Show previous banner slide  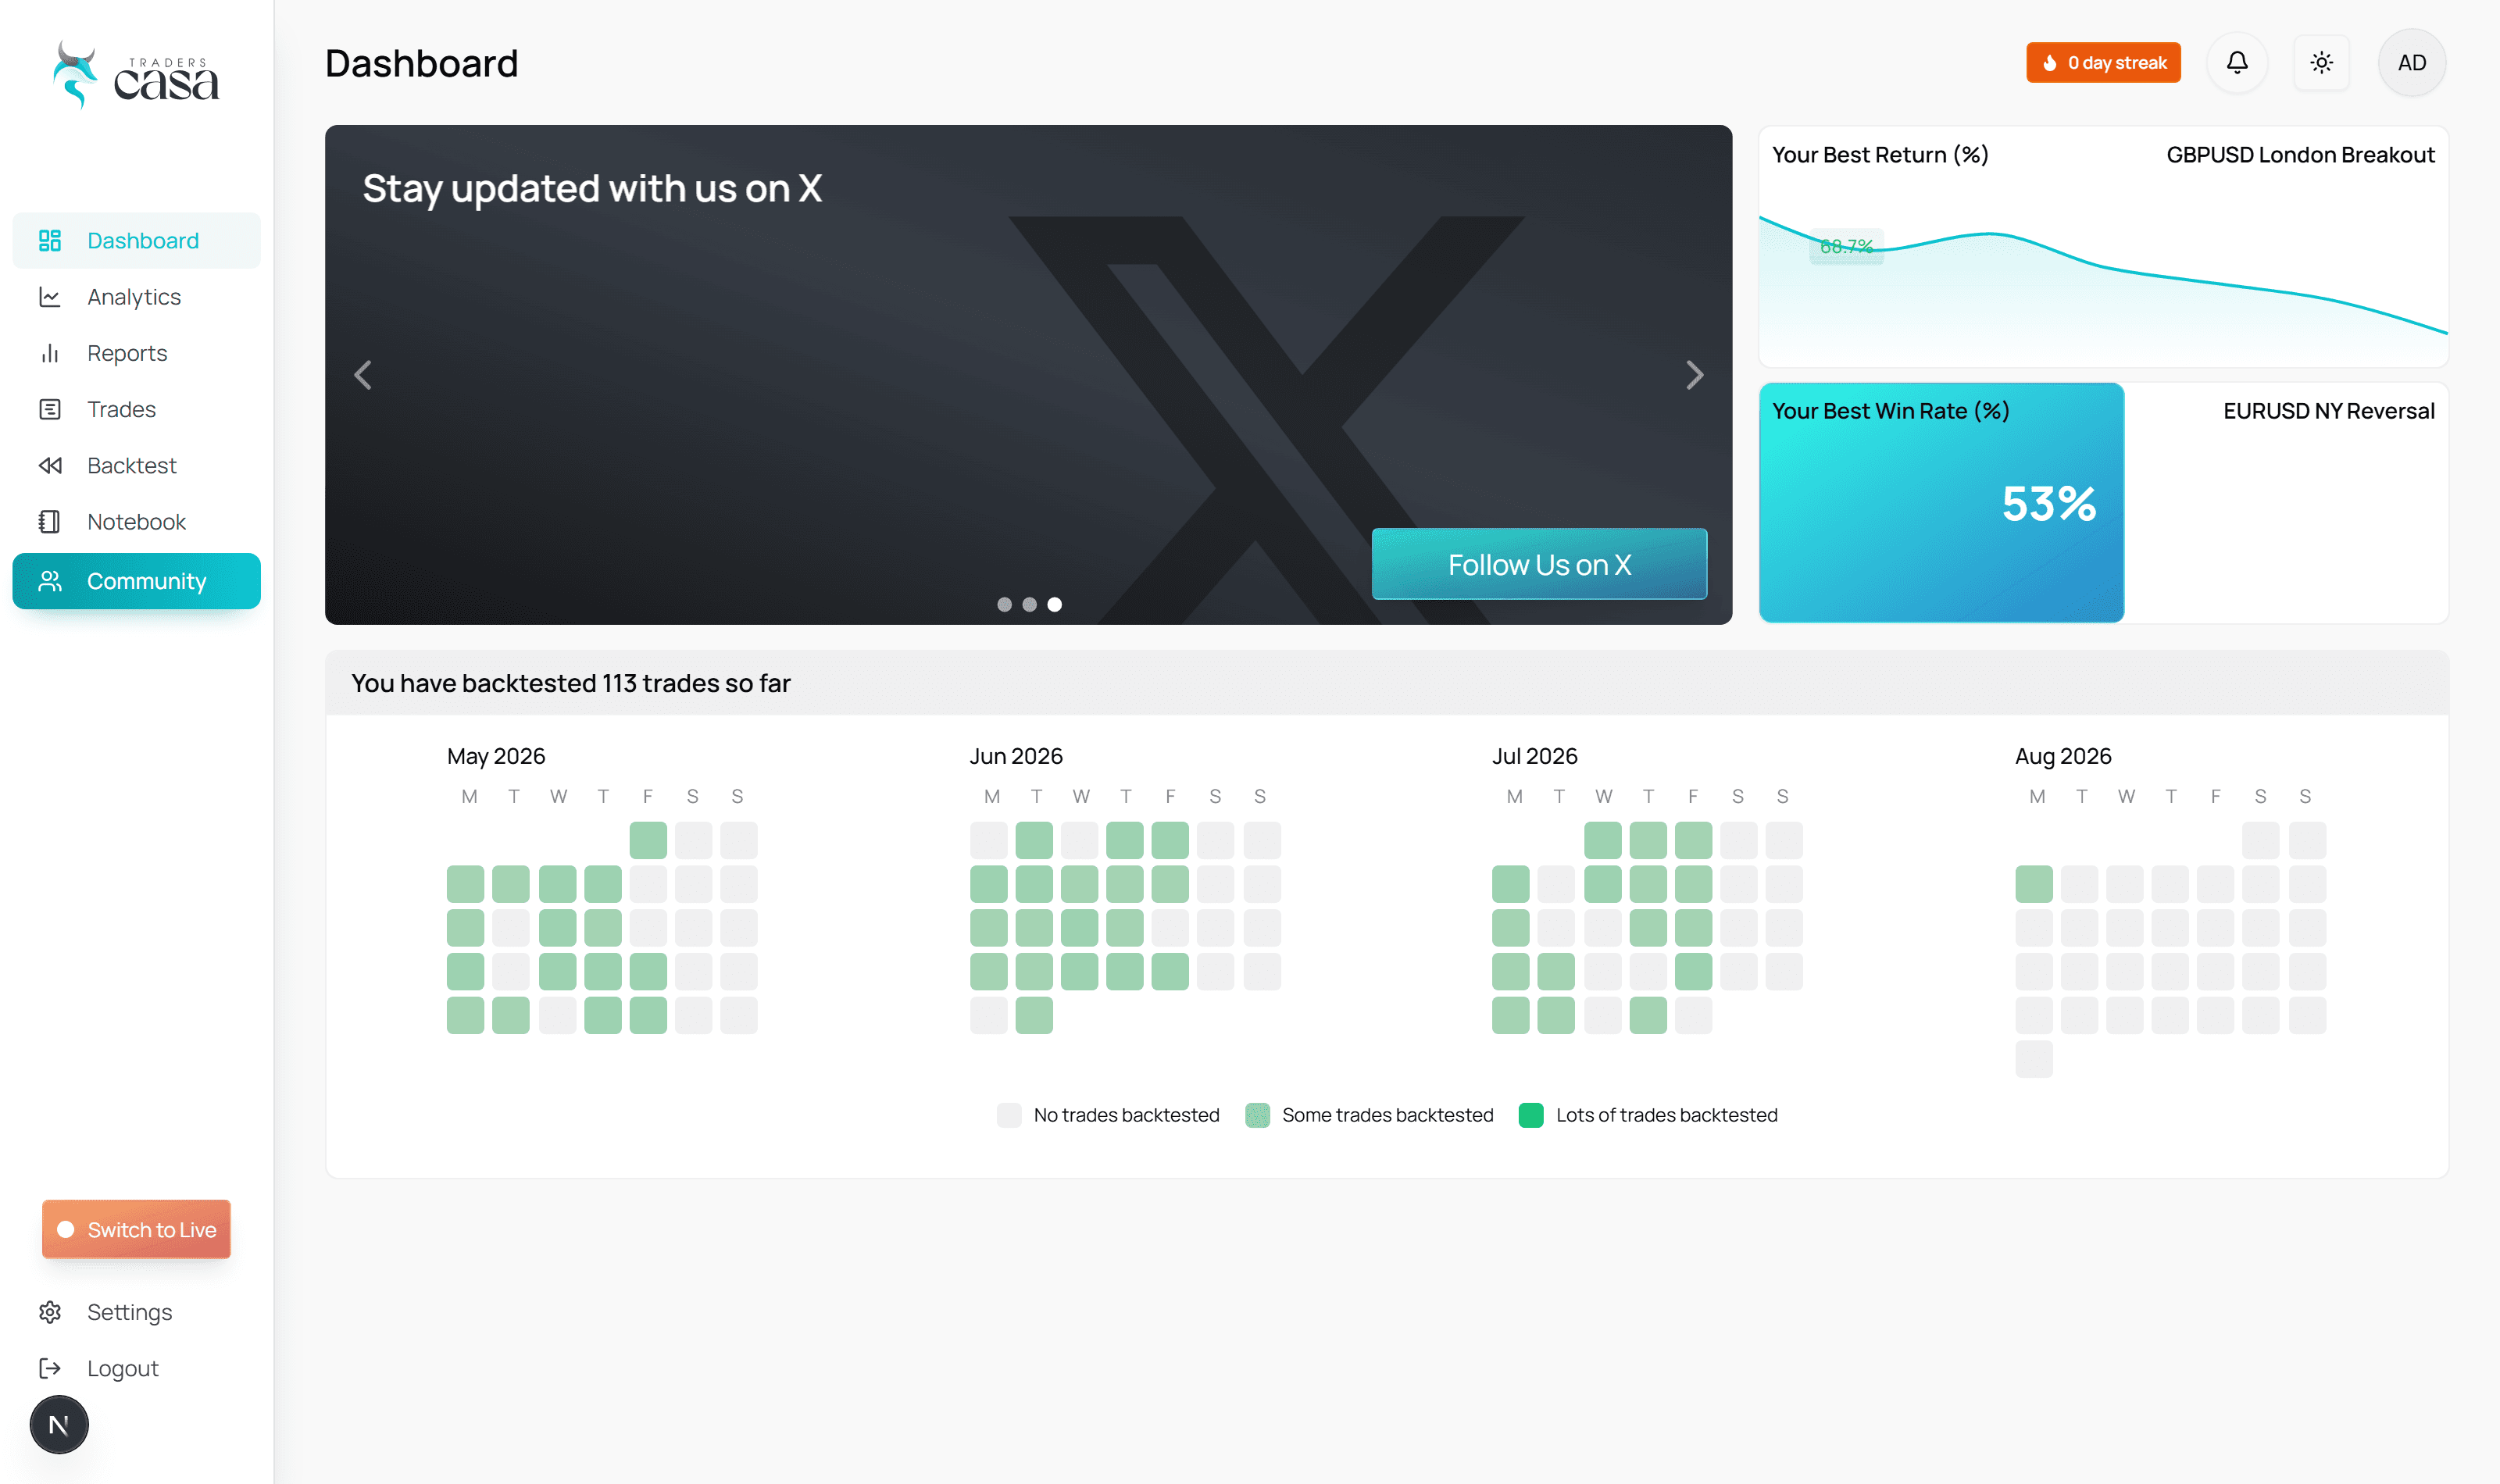[363, 375]
